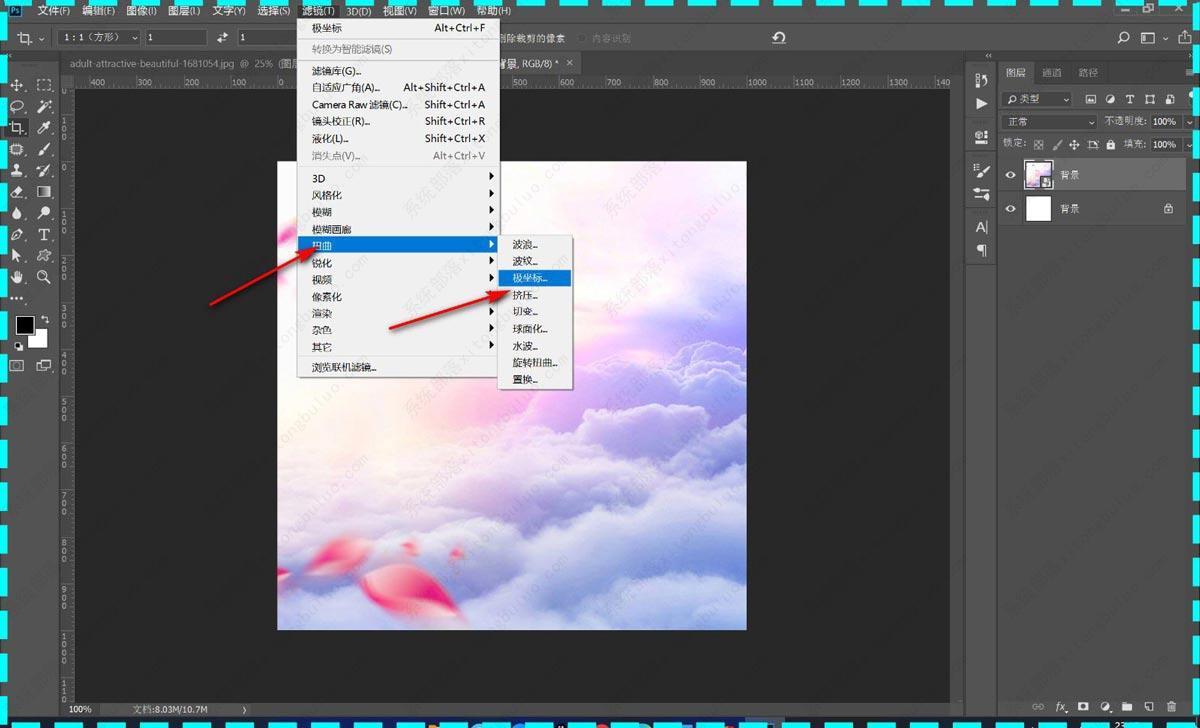Toggle visibility of the locked 背景 layer
Screen dimensions: 1200x728
click(1011, 209)
